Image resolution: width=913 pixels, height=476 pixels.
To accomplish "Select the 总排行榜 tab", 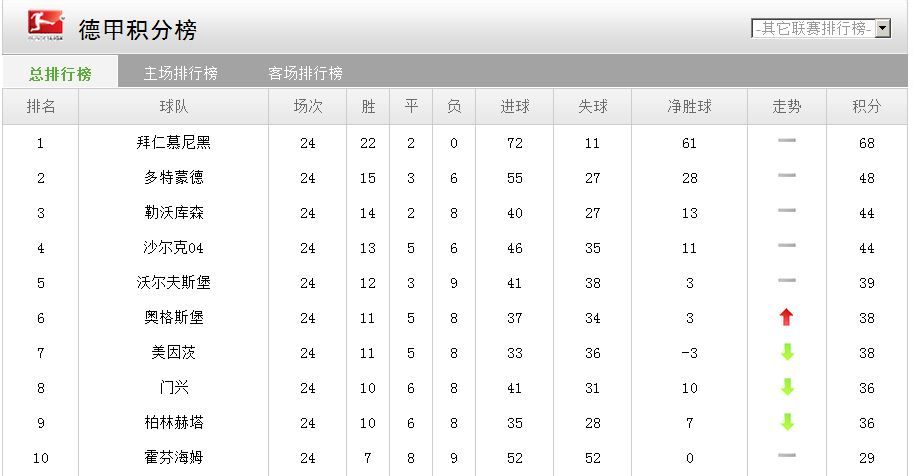I will [x=60, y=73].
